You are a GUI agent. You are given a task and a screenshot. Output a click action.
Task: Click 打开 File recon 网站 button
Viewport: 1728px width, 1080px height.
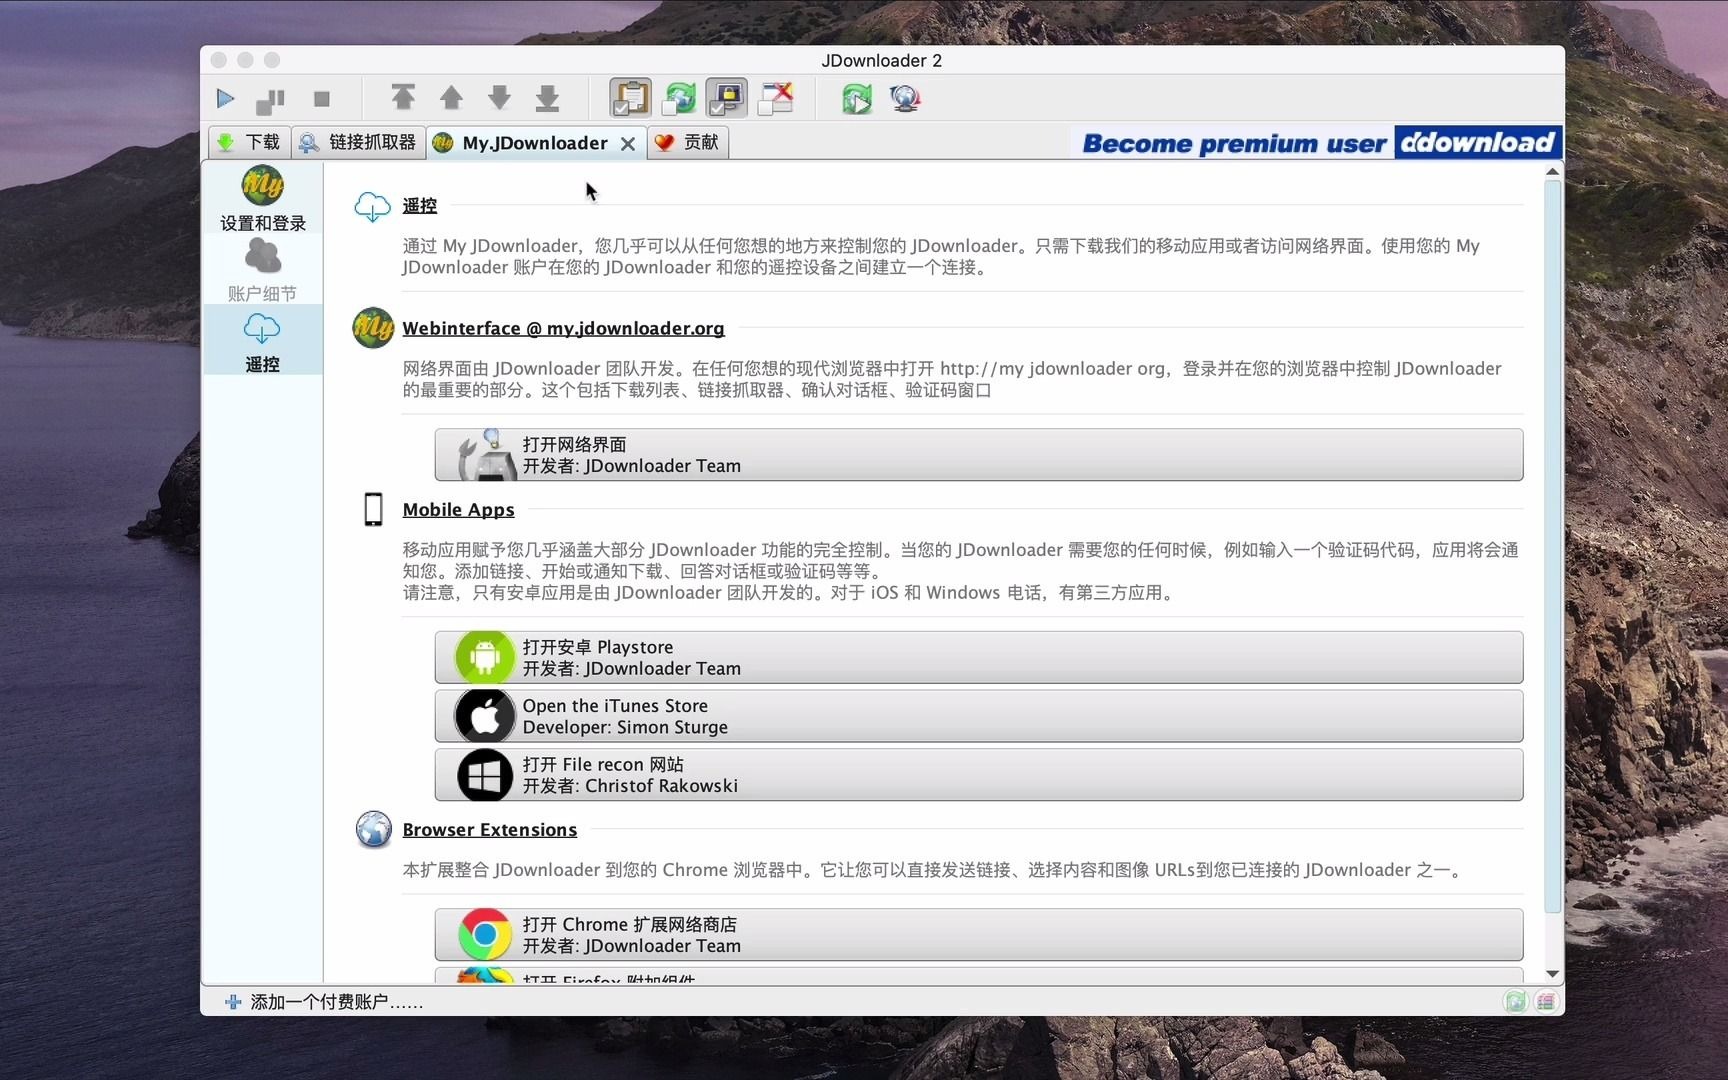[x=979, y=775]
